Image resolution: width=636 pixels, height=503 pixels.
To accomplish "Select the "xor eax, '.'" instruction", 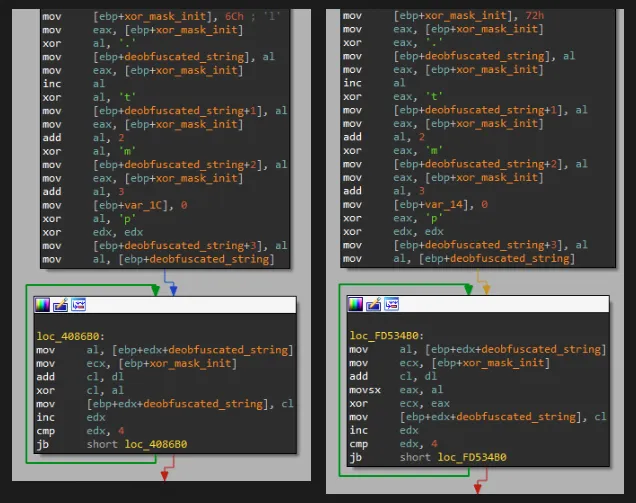I will [393, 42].
